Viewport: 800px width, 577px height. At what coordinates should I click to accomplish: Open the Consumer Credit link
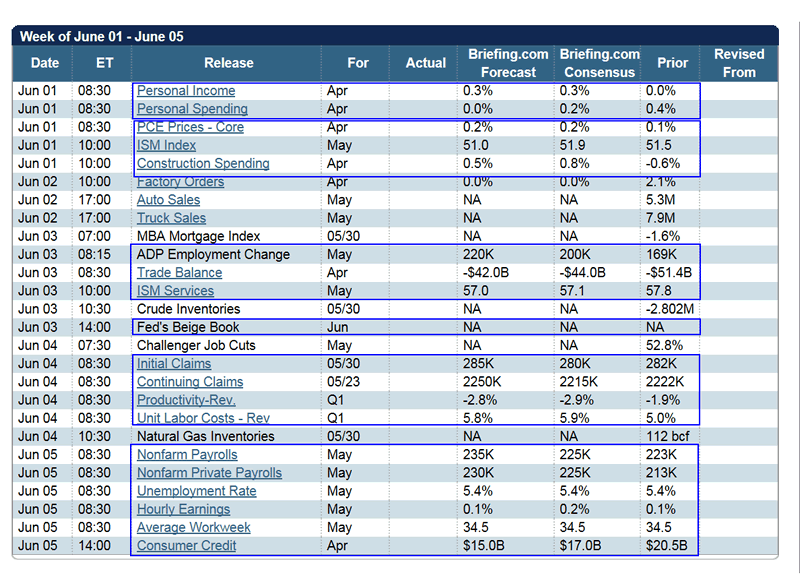point(186,546)
